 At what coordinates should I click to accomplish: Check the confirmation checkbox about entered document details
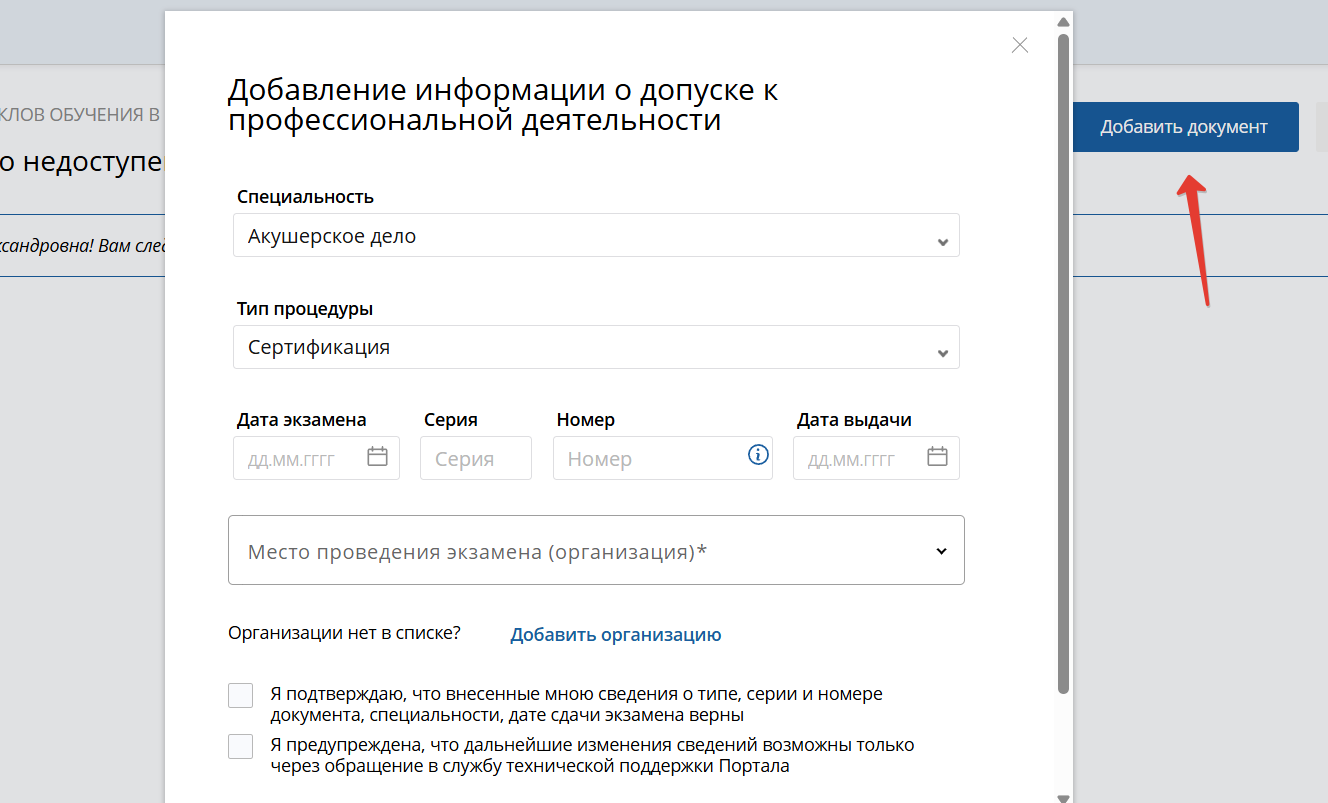240,694
